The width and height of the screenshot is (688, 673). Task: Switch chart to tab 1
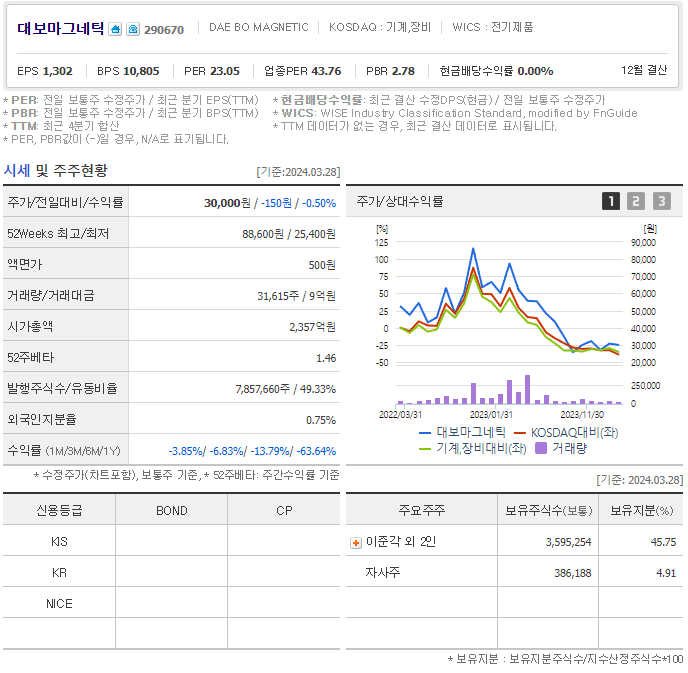tap(610, 201)
